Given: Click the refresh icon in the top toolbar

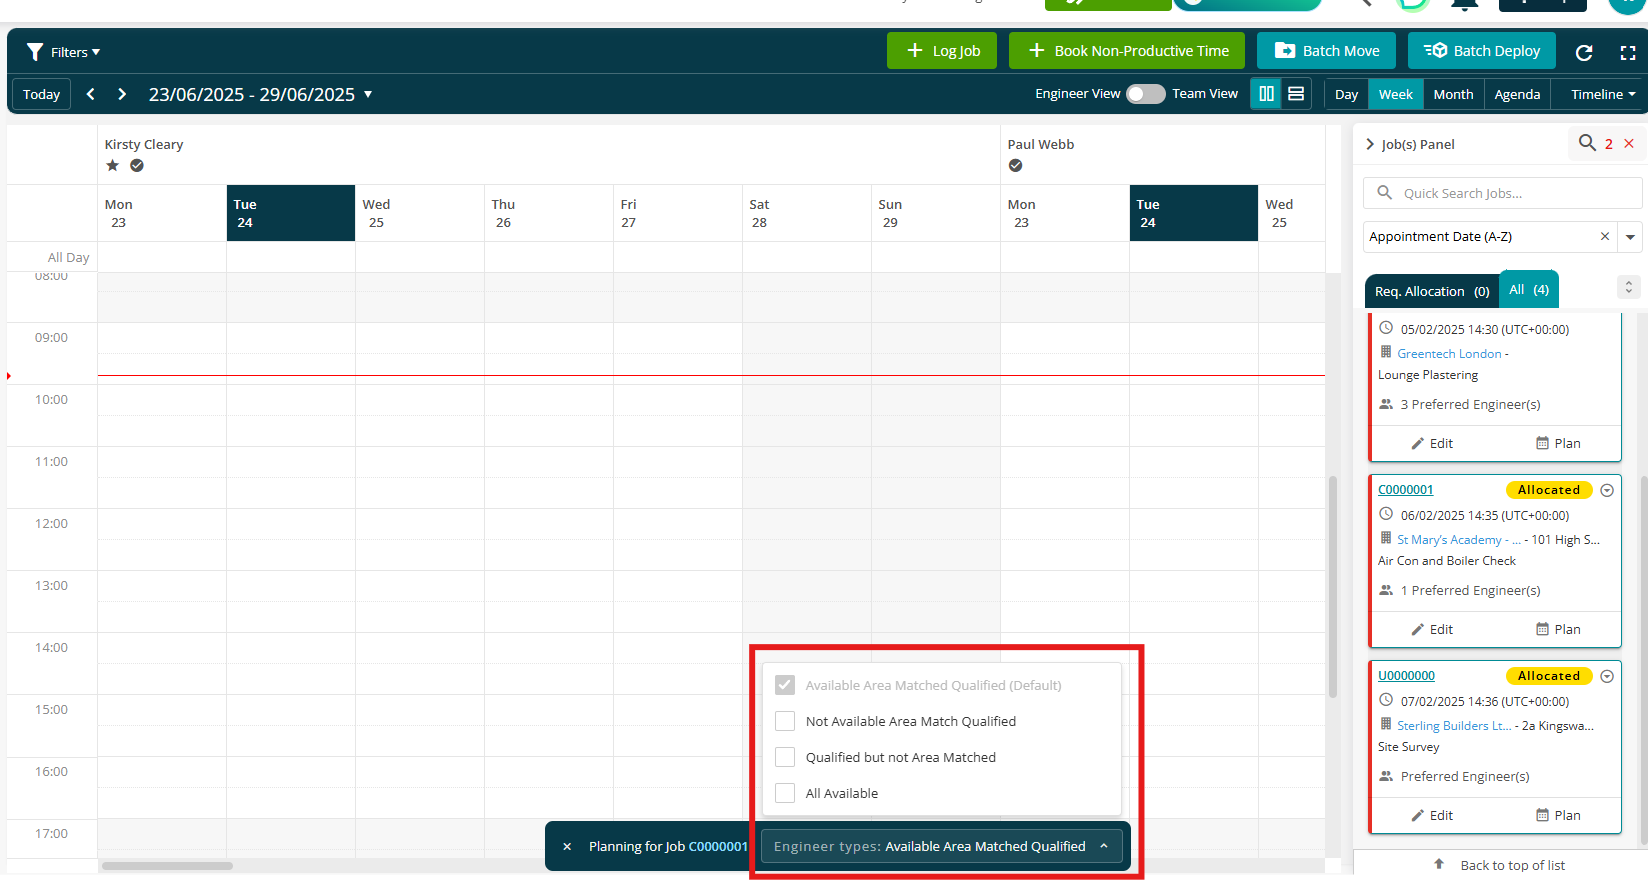Looking at the screenshot, I should click(x=1584, y=52).
